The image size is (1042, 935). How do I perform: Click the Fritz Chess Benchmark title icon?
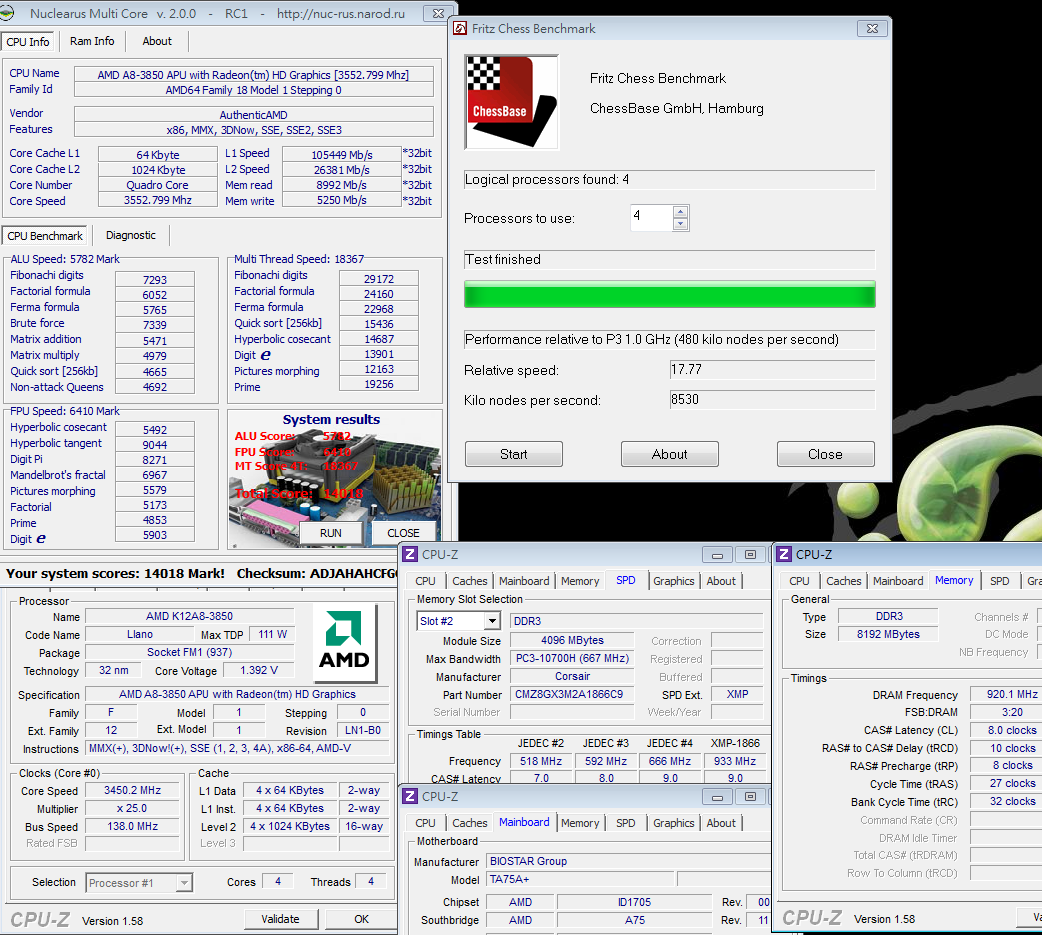click(460, 29)
